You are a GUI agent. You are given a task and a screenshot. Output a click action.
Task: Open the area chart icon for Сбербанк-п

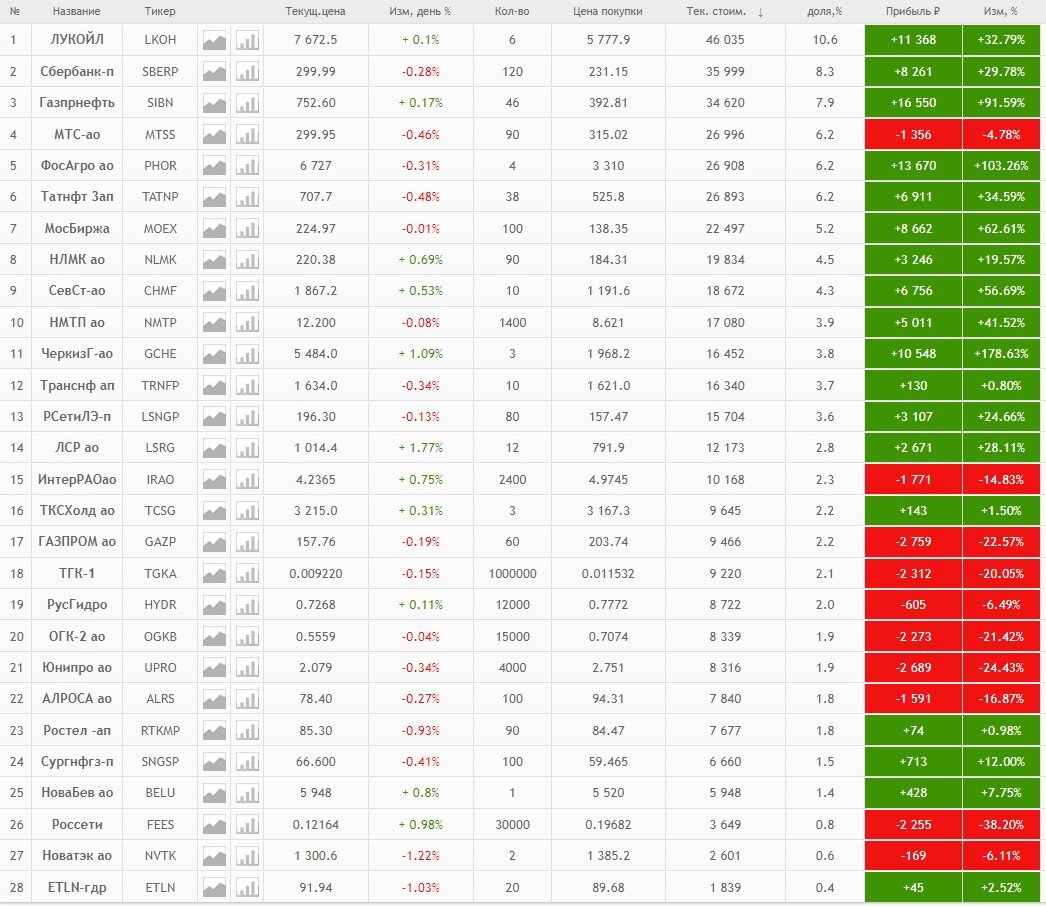[x=214, y=71]
